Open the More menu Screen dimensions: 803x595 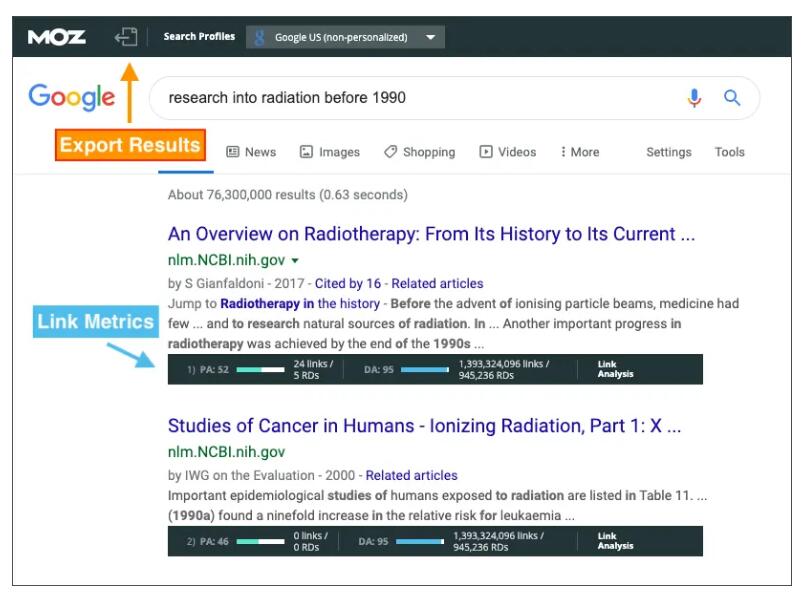tap(580, 152)
